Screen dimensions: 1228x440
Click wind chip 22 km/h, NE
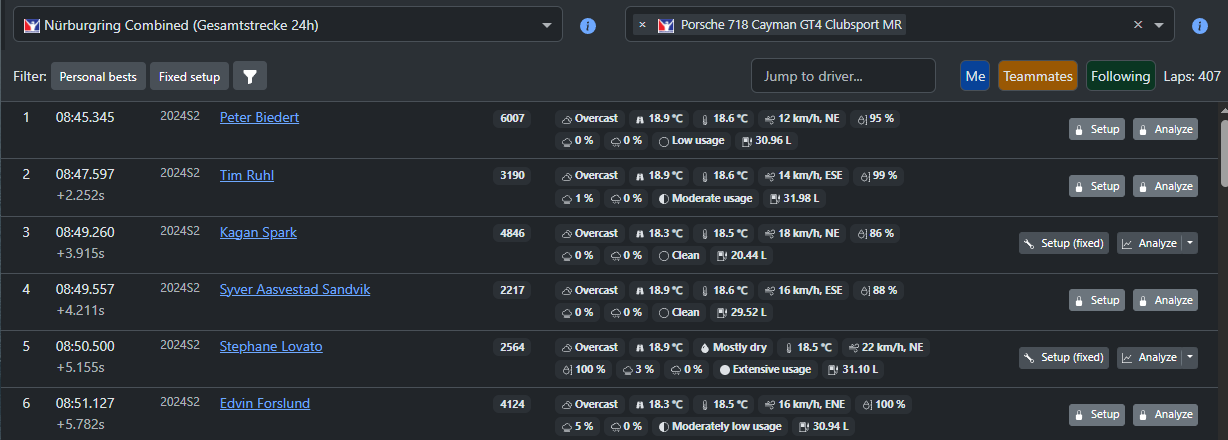tap(885, 347)
